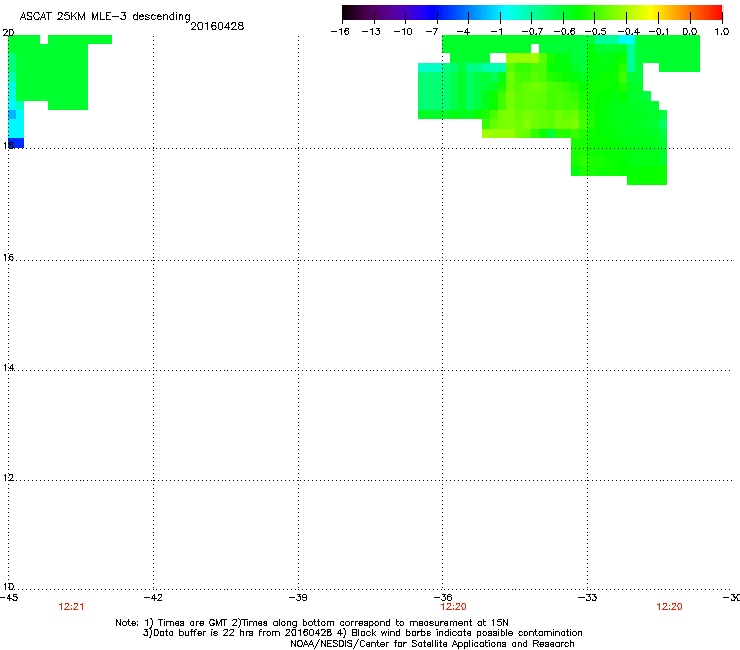Click the red 12:20 time below -36
The width and height of the screenshot is (740, 650).
point(454,607)
